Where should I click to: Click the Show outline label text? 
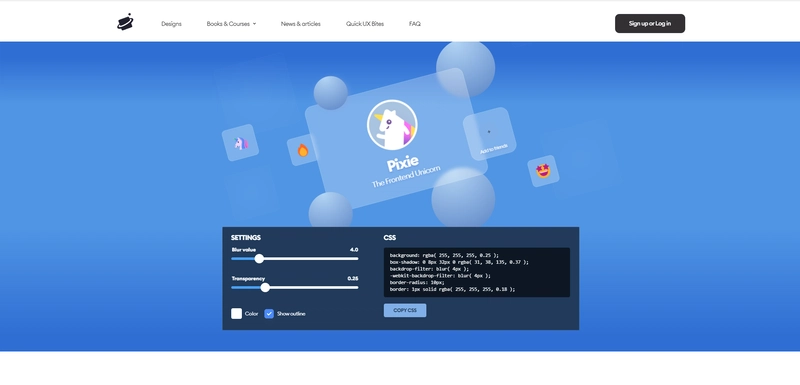(x=291, y=314)
